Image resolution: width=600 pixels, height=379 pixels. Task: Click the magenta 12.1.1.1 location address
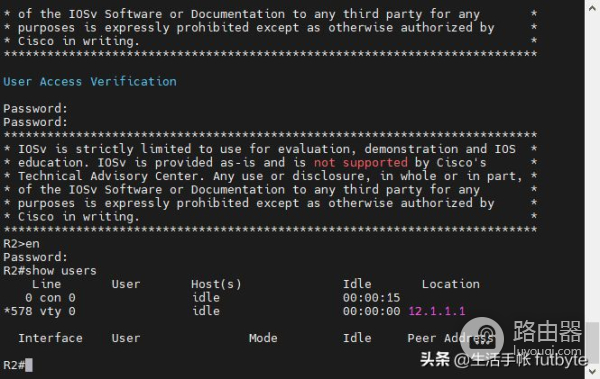[x=437, y=310]
